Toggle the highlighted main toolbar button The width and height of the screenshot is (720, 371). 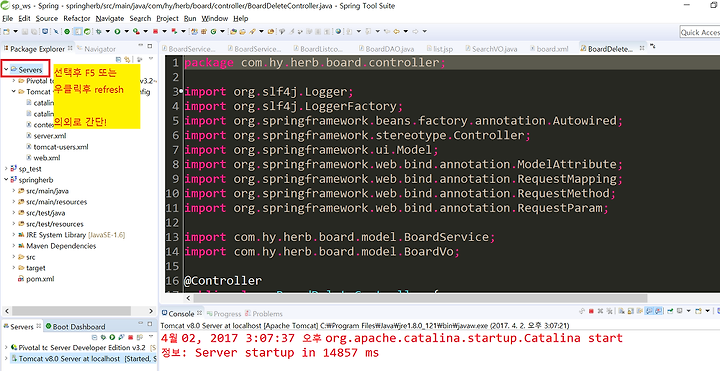click(79, 31)
